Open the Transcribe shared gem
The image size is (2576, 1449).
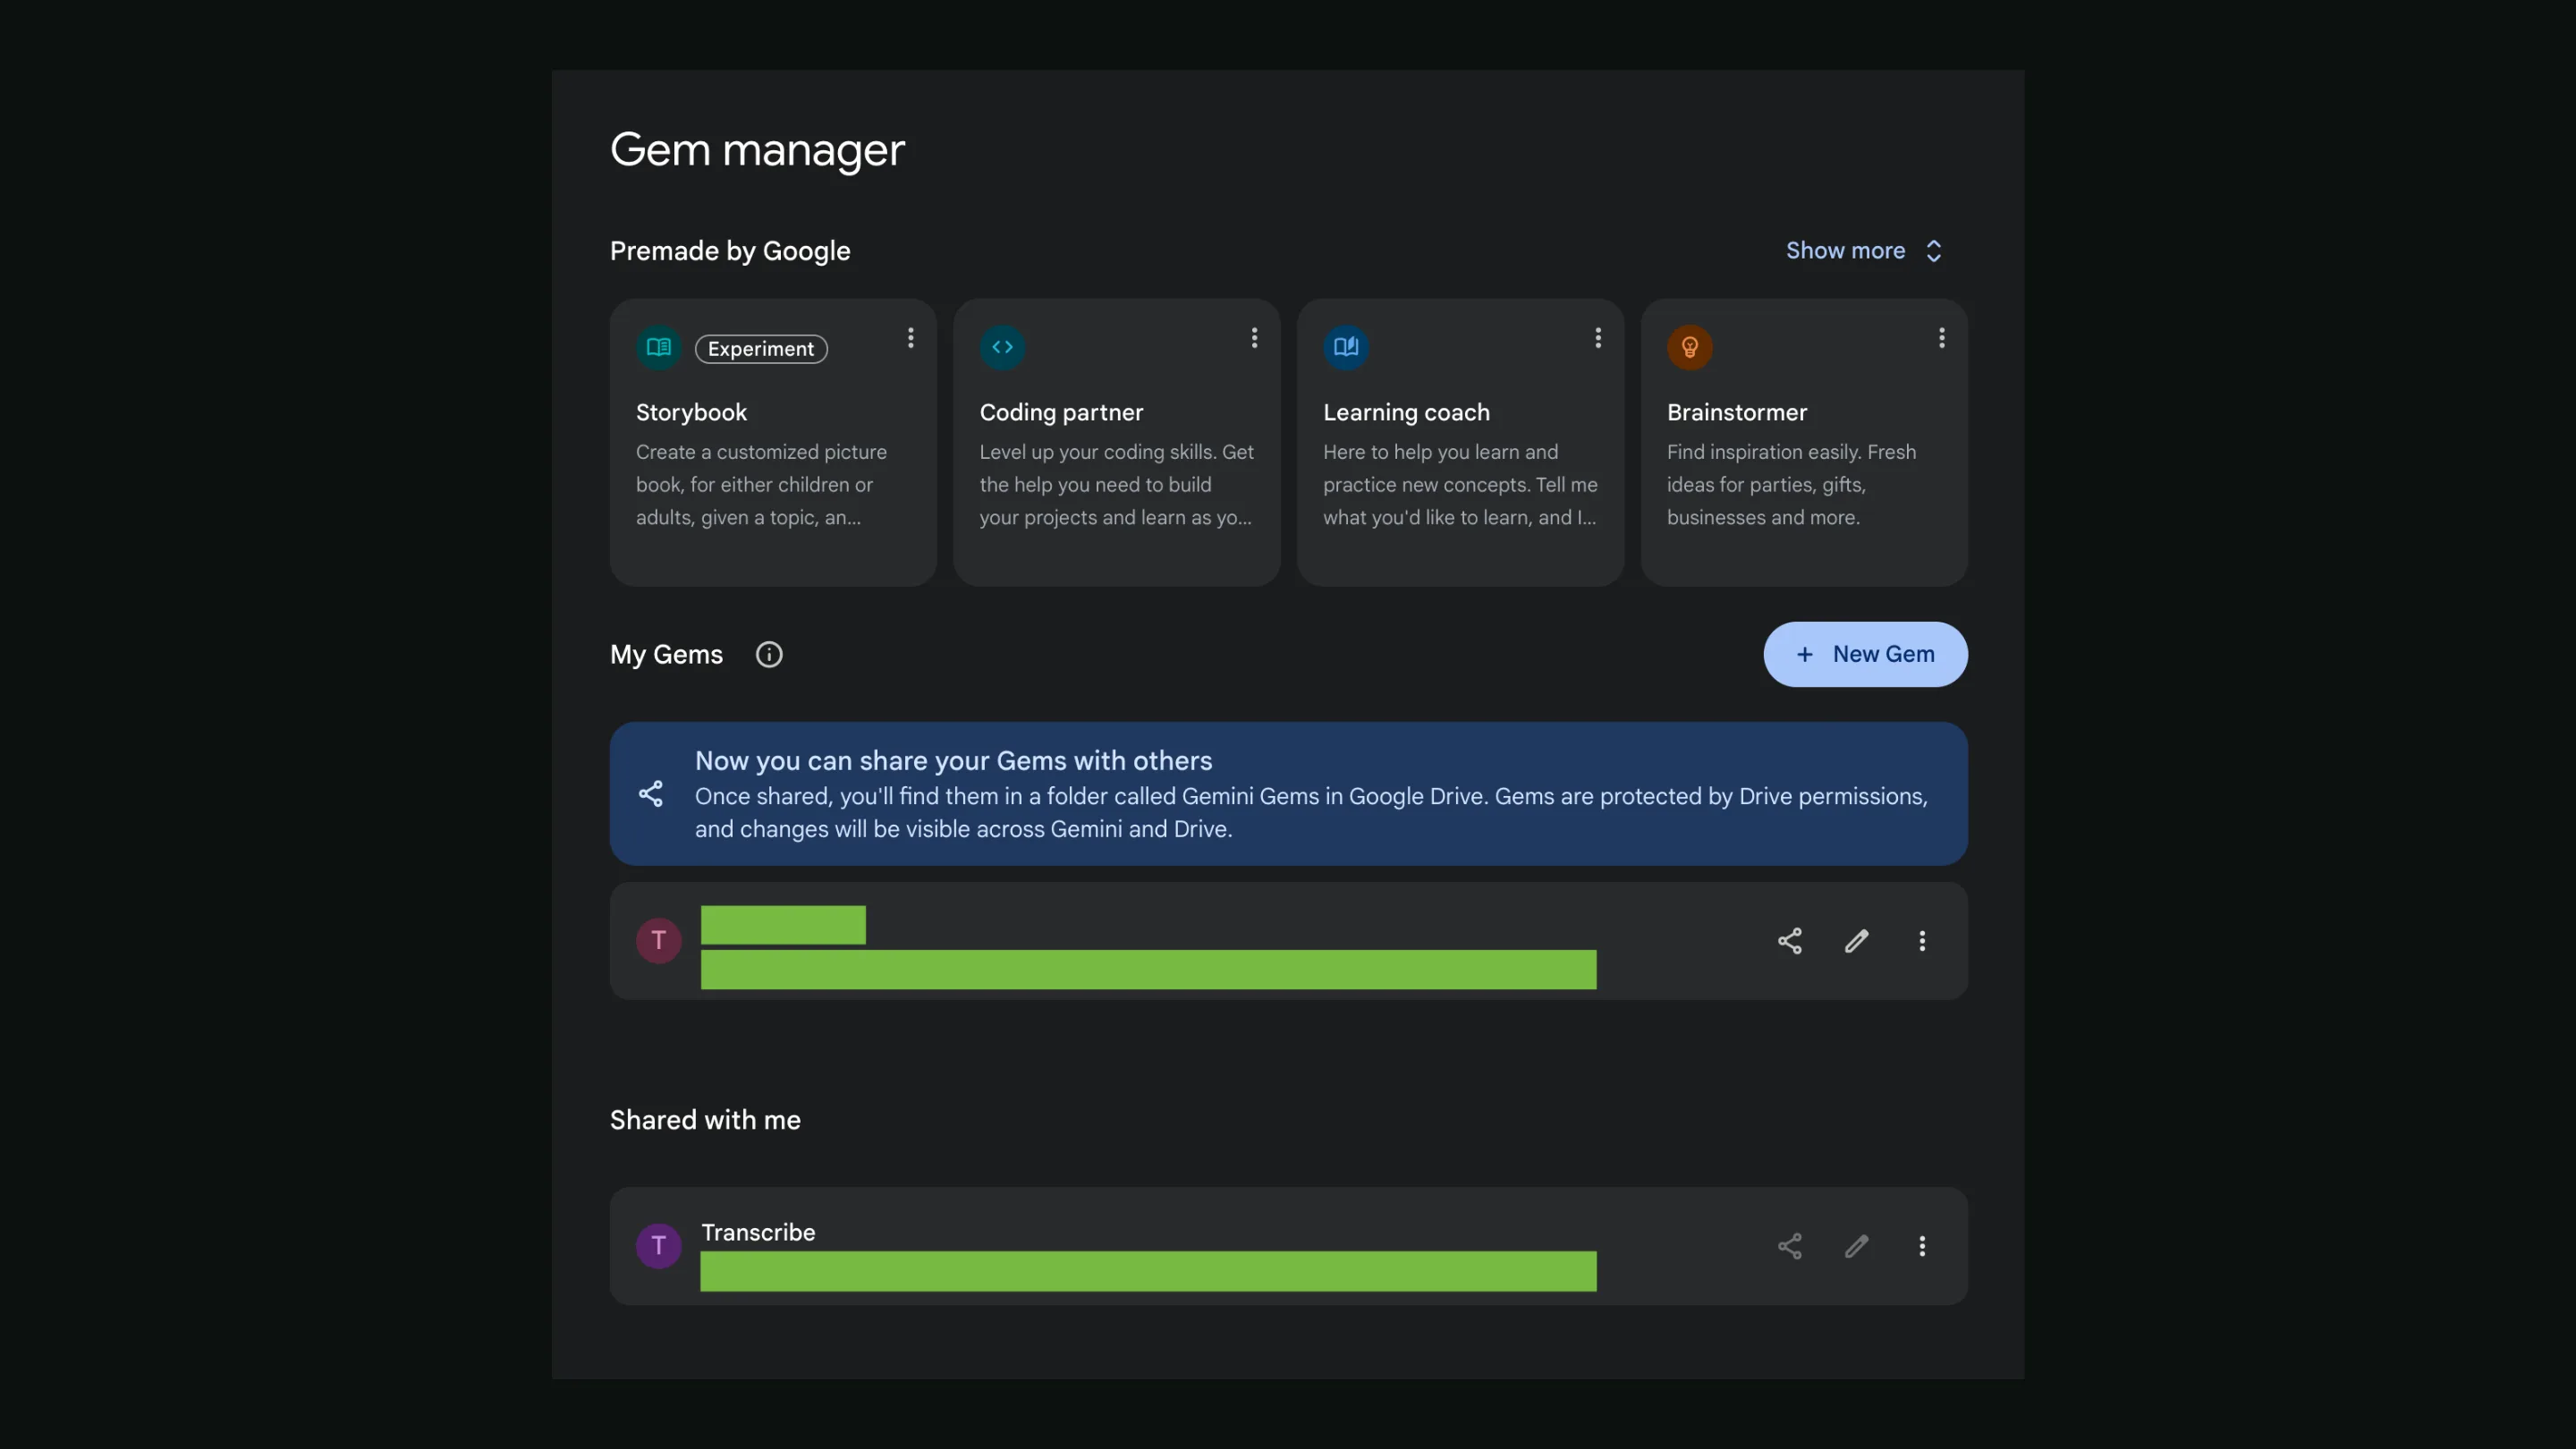coord(1288,1246)
